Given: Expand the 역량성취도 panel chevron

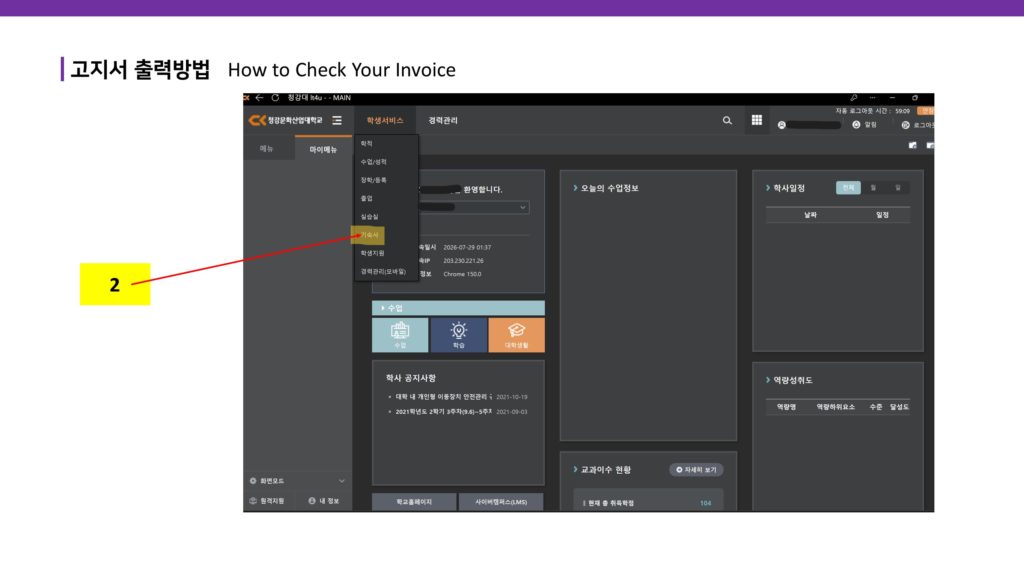Looking at the screenshot, I should tap(767, 380).
